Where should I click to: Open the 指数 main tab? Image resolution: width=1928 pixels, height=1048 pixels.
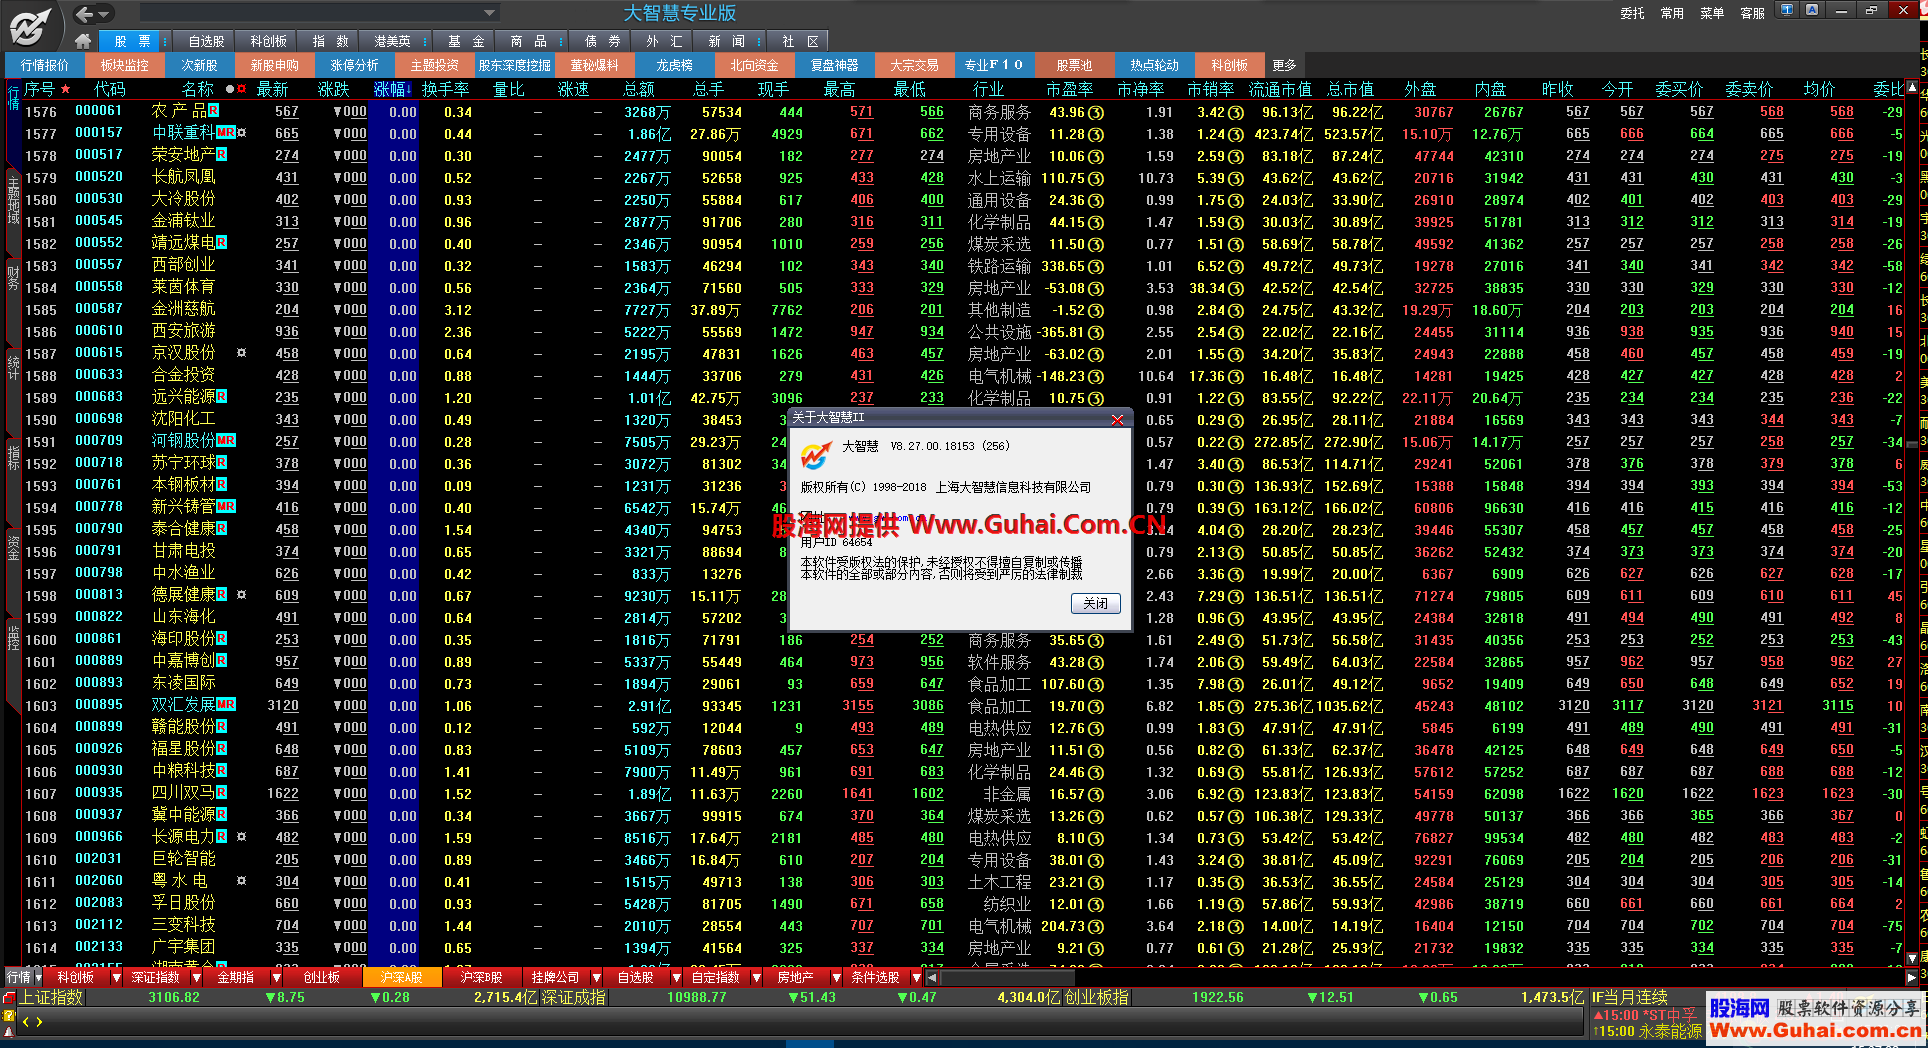tap(330, 41)
